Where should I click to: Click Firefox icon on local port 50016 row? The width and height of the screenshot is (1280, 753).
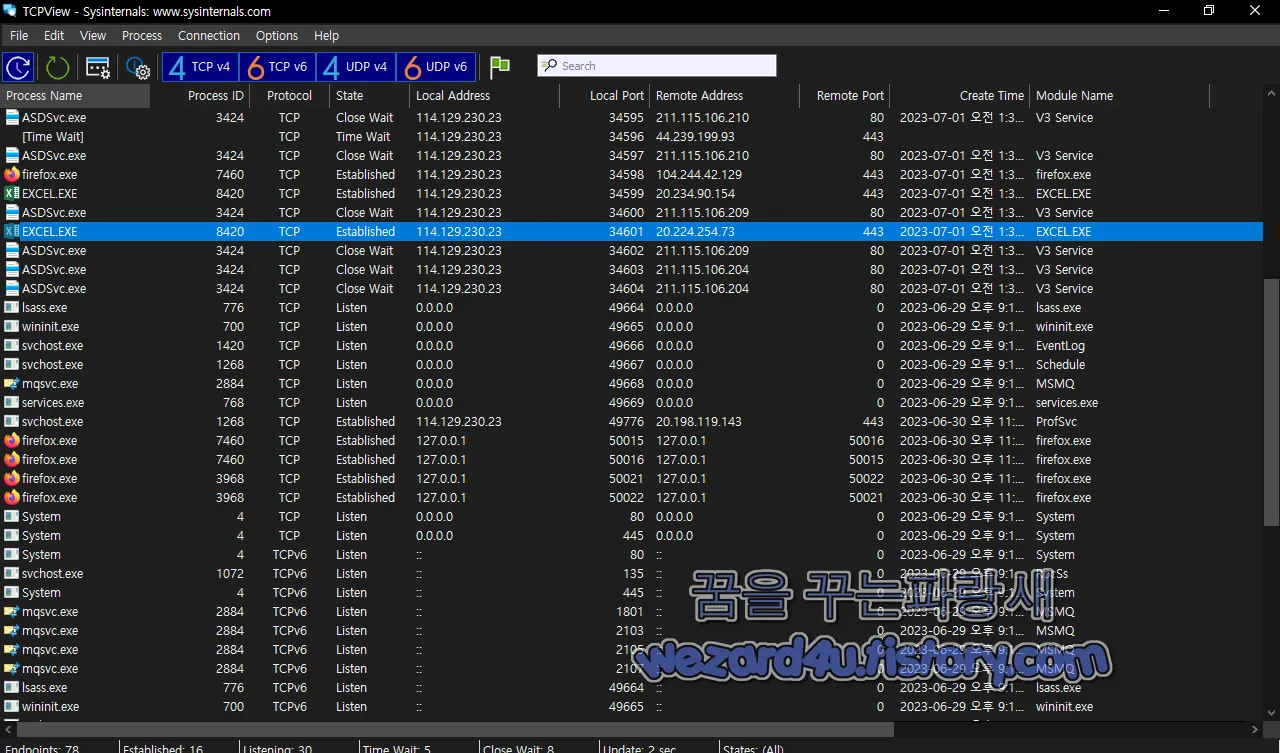click(x=12, y=459)
